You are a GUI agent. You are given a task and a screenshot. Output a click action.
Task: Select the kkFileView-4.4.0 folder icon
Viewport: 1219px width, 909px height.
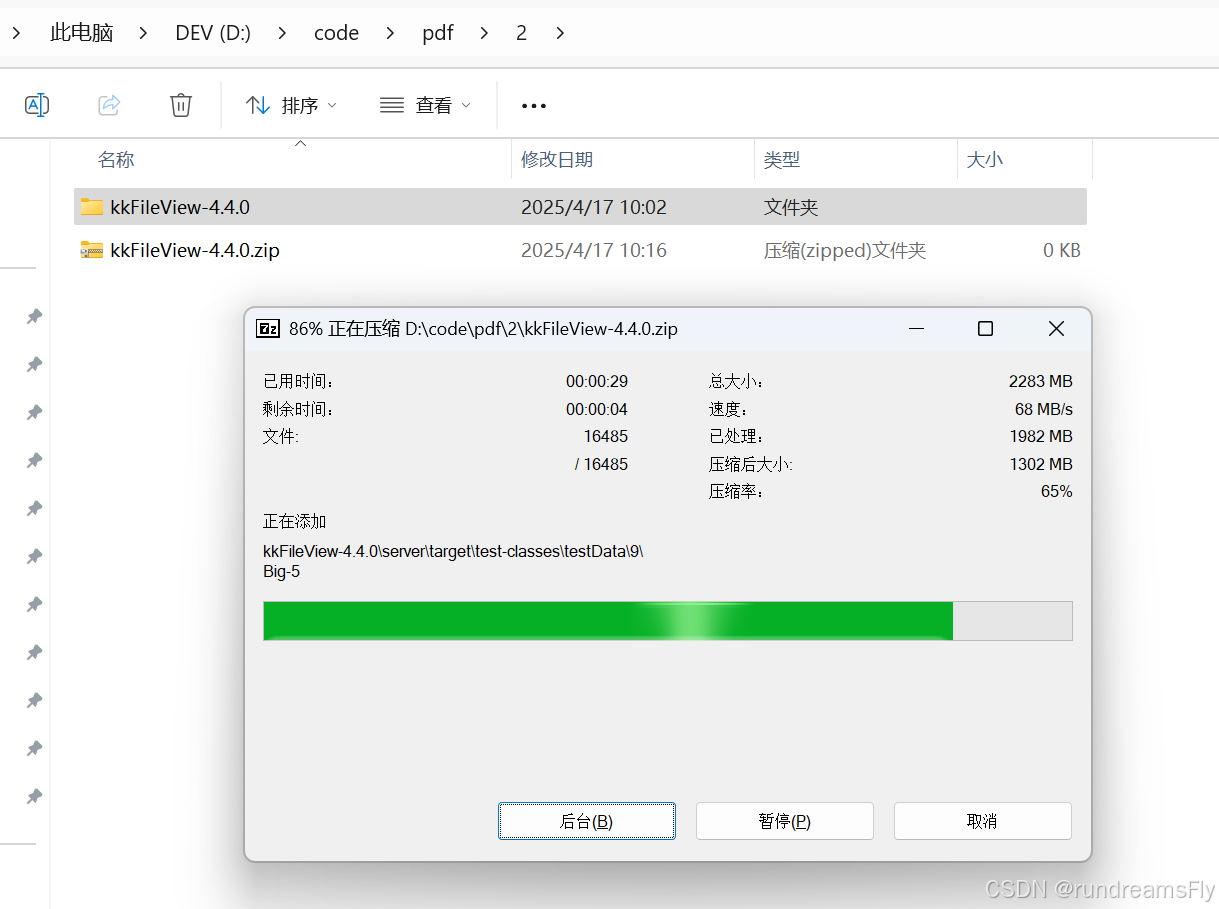pyautogui.click(x=92, y=207)
